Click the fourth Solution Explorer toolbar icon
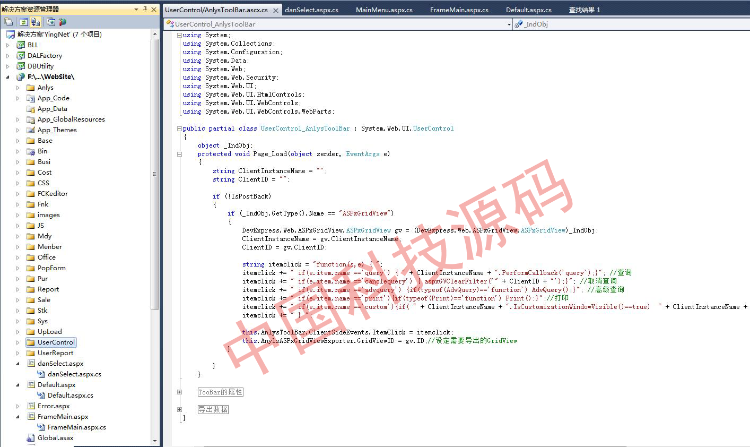This screenshot has height=447, width=750. [51, 22]
